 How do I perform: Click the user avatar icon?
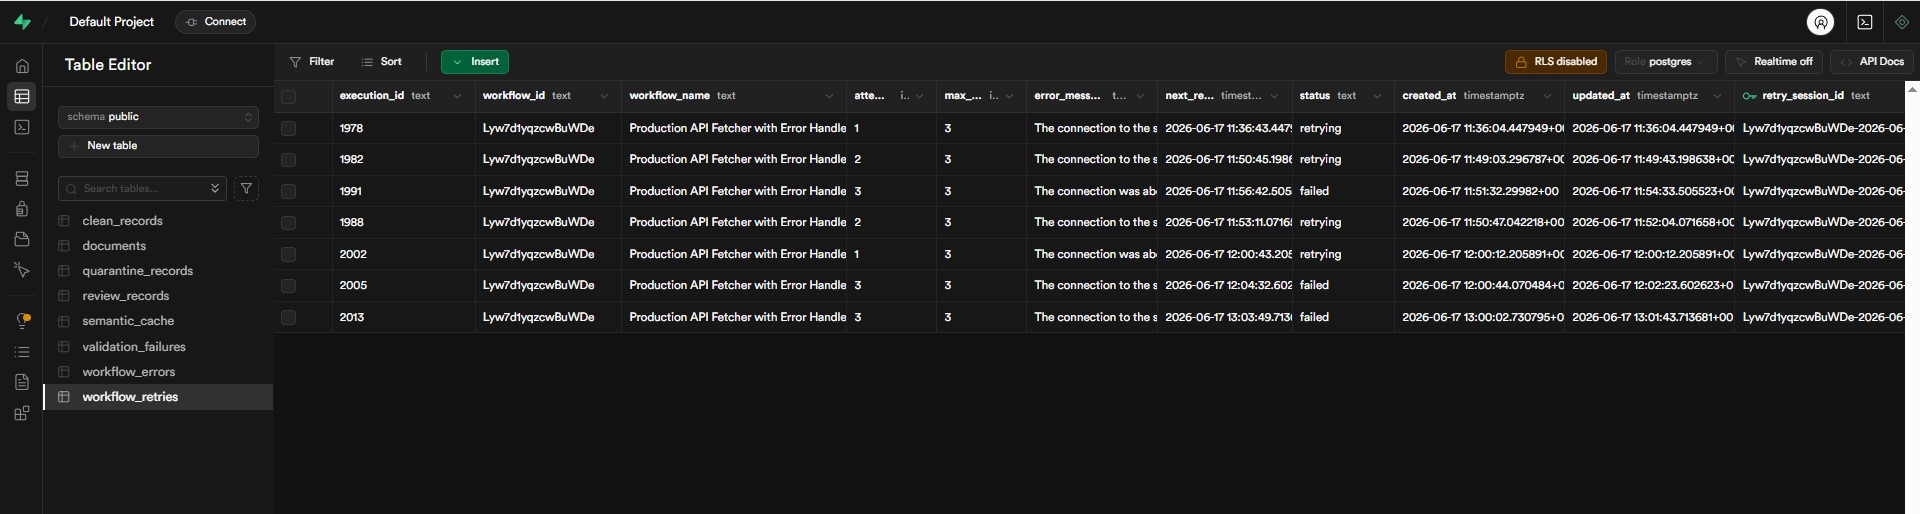1820,22
